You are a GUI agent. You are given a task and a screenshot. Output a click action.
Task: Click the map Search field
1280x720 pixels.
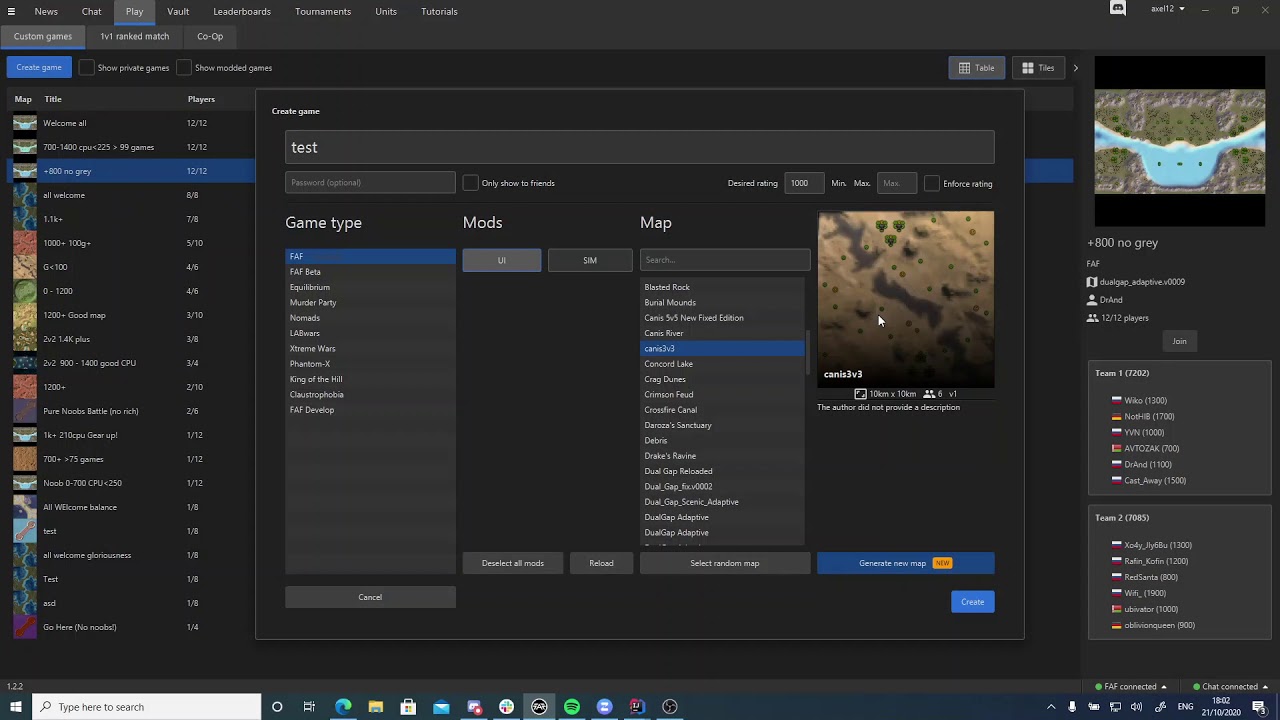(x=724, y=260)
